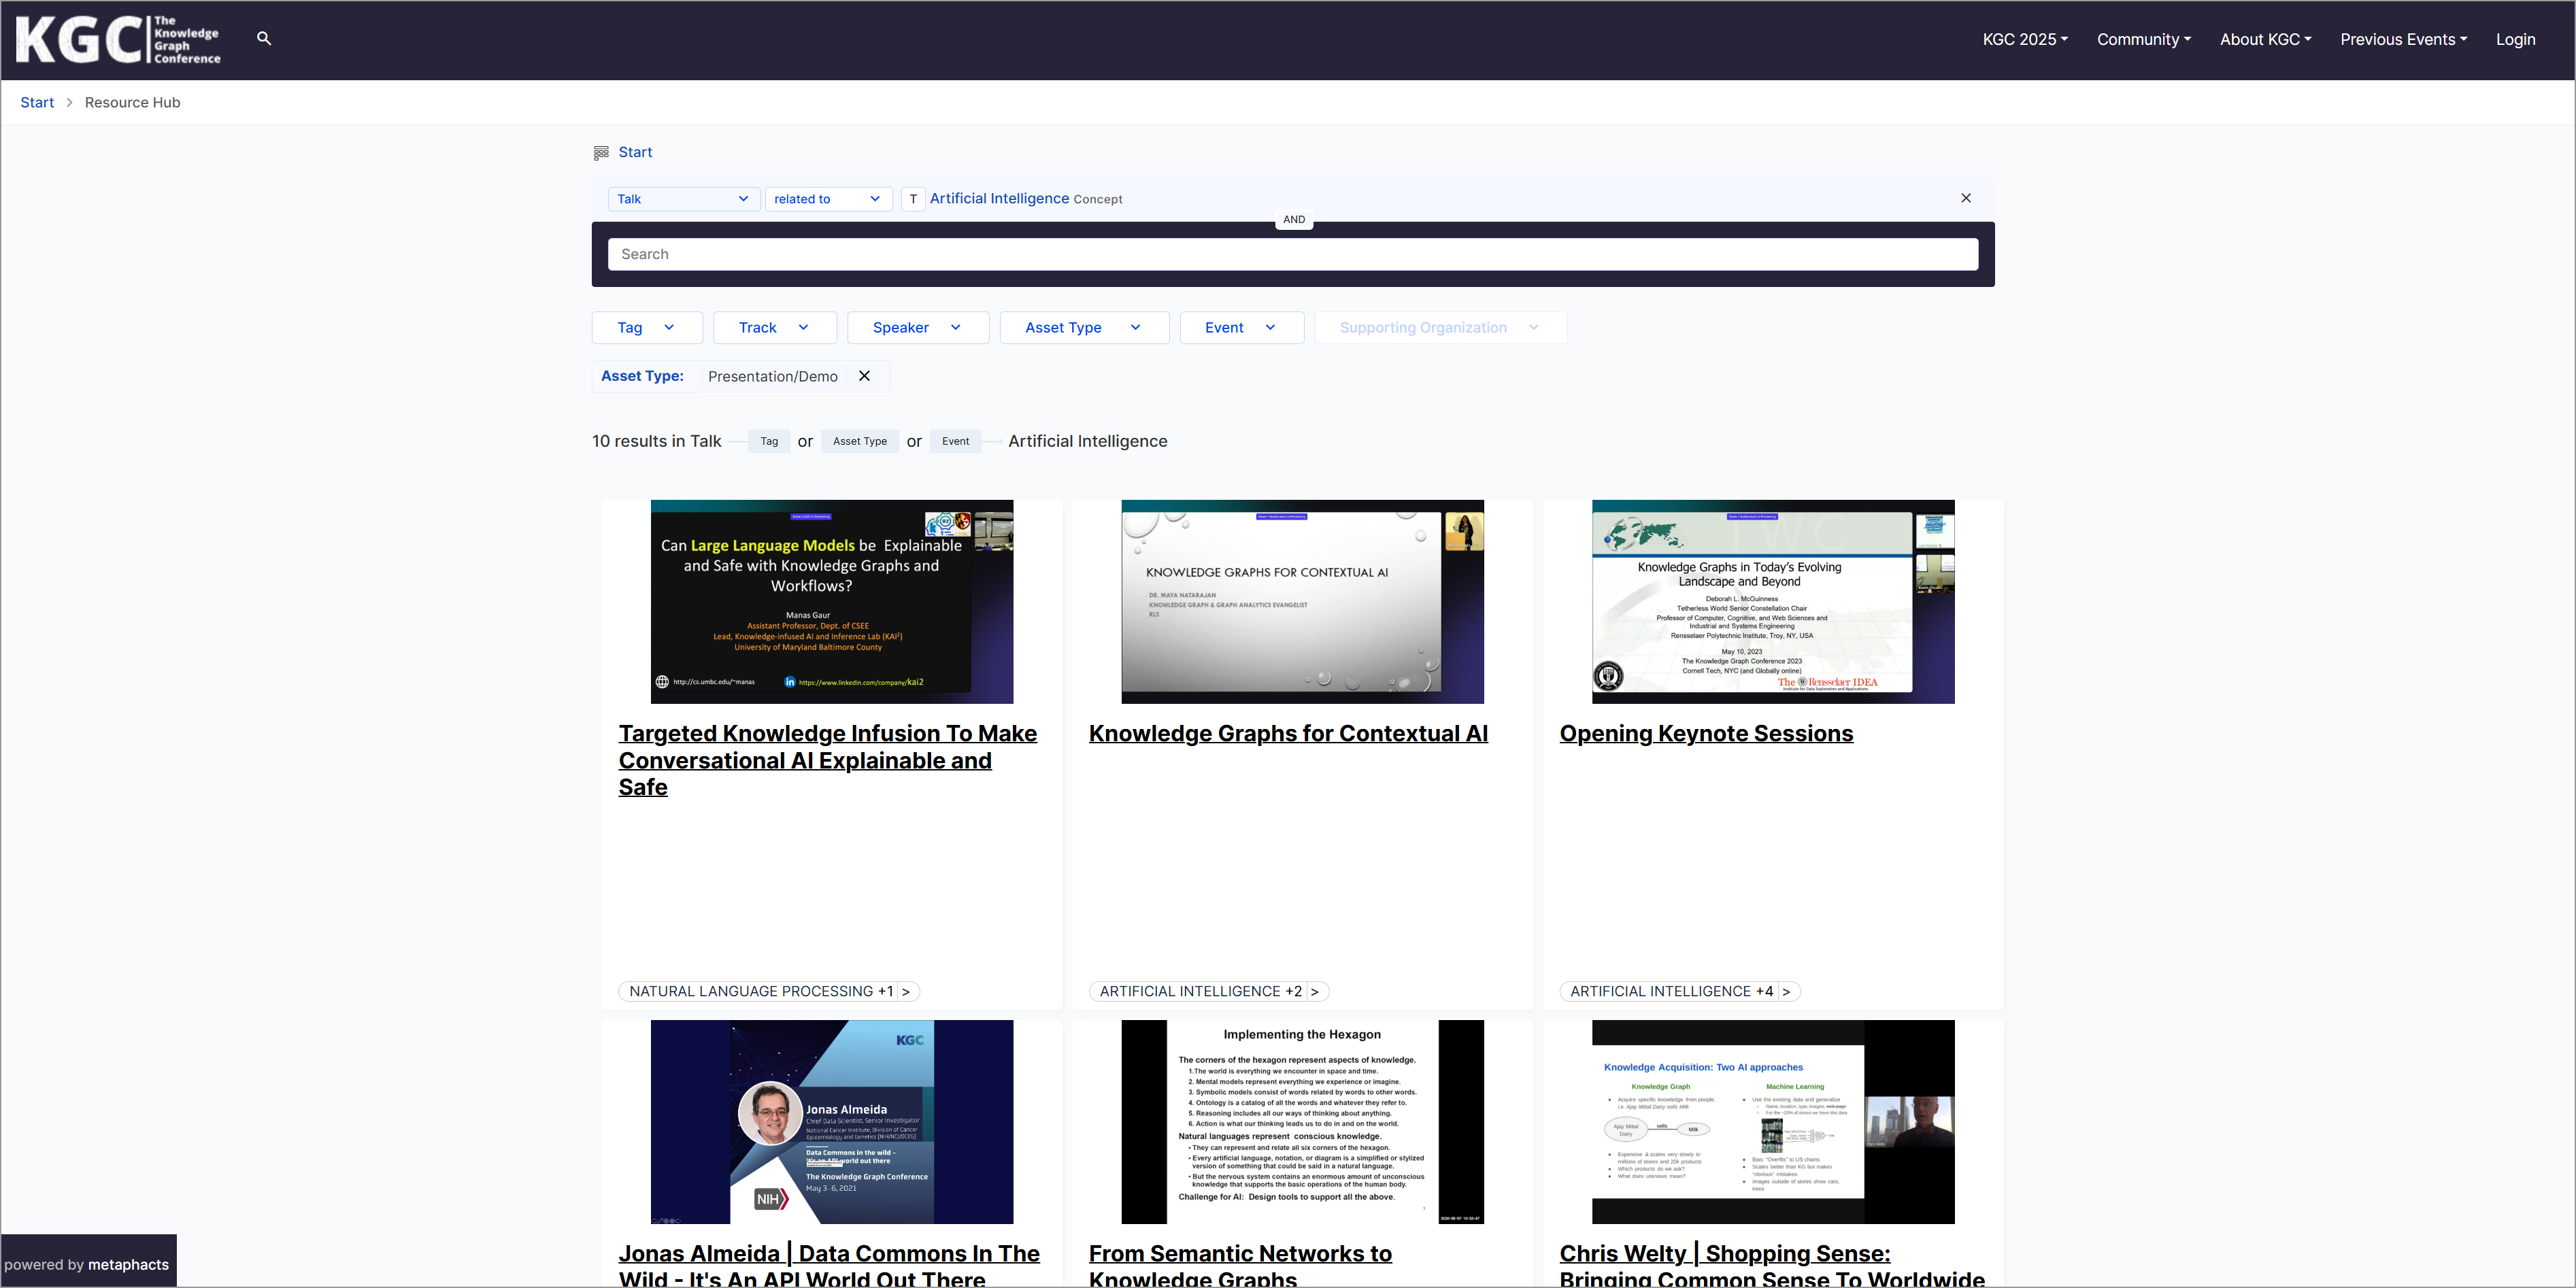Click the magnifier search icon in header
2576x1288 pixels.
[264, 39]
